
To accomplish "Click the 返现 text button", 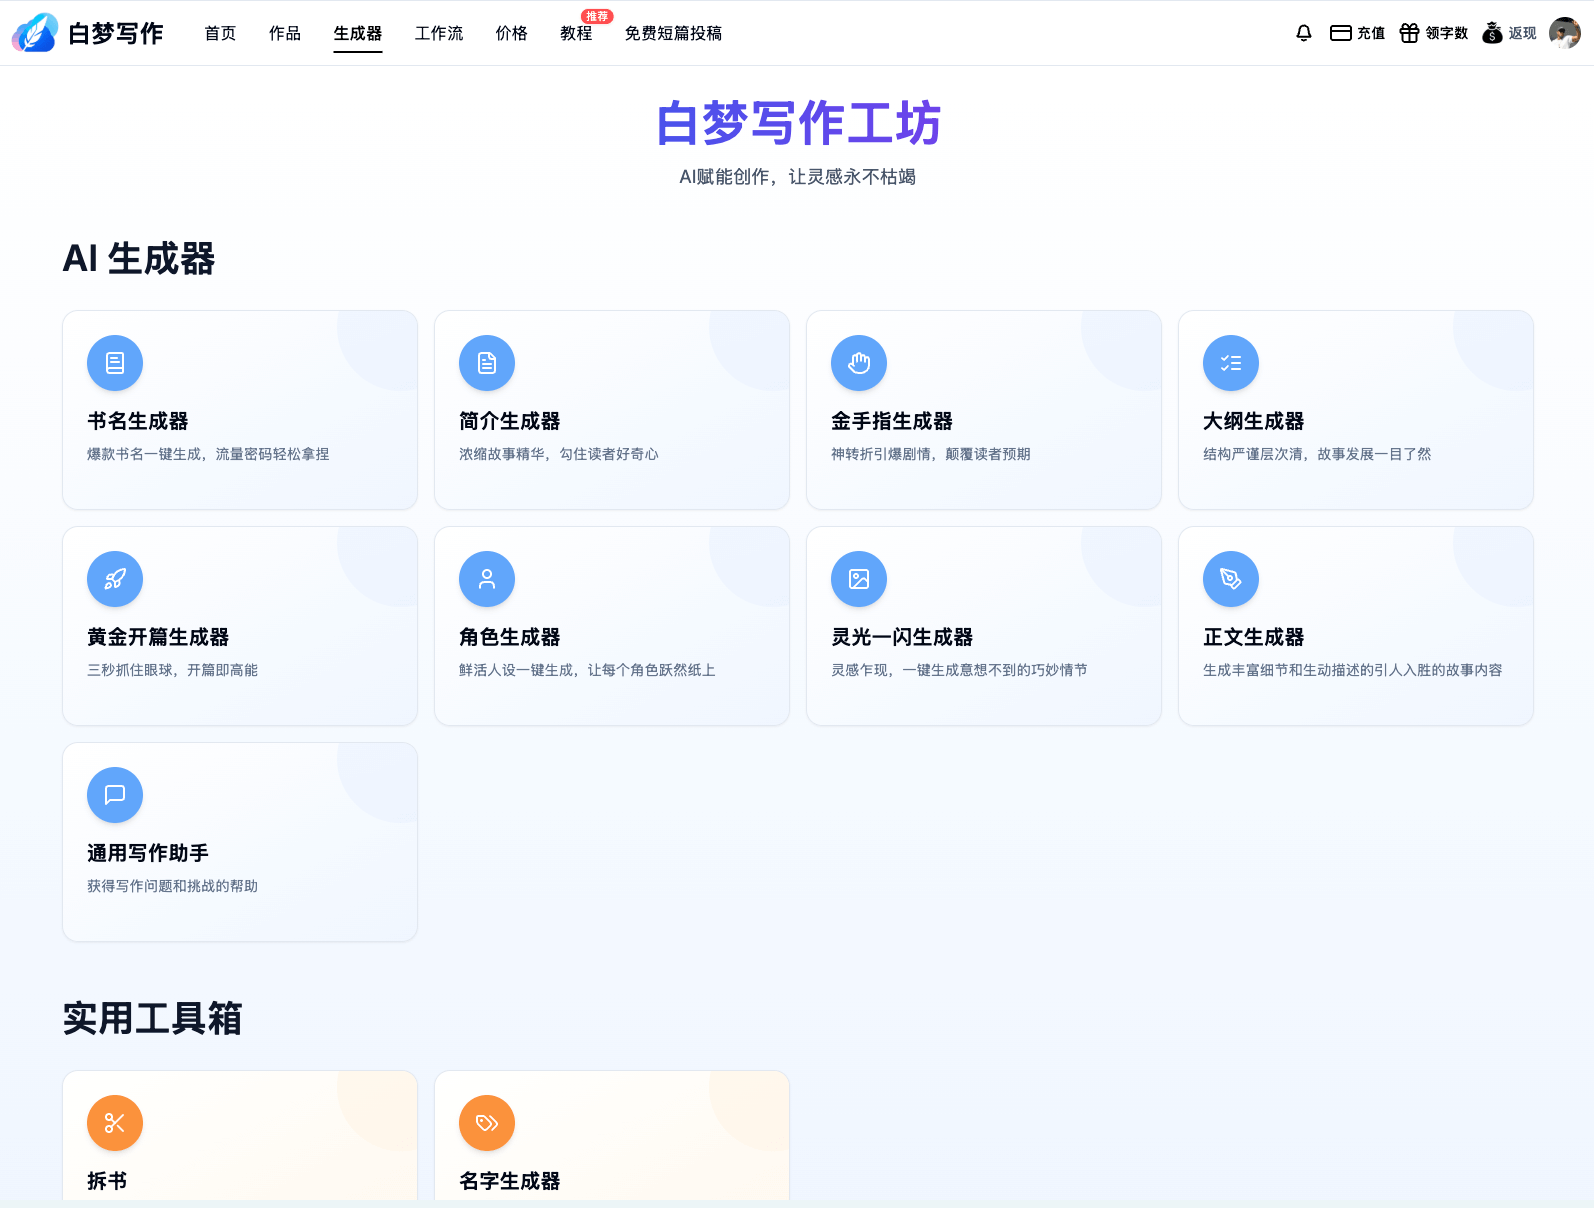I will (1523, 33).
